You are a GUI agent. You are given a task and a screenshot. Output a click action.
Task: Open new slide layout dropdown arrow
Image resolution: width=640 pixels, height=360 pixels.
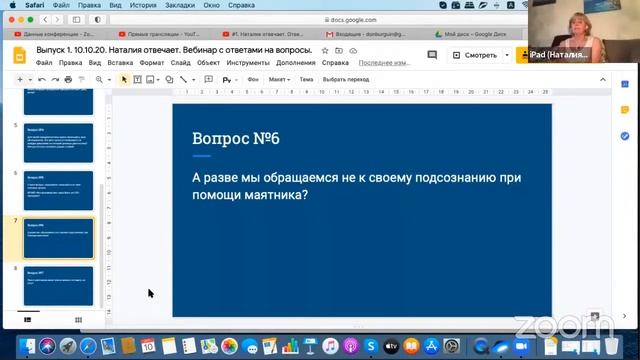pos(30,80)
